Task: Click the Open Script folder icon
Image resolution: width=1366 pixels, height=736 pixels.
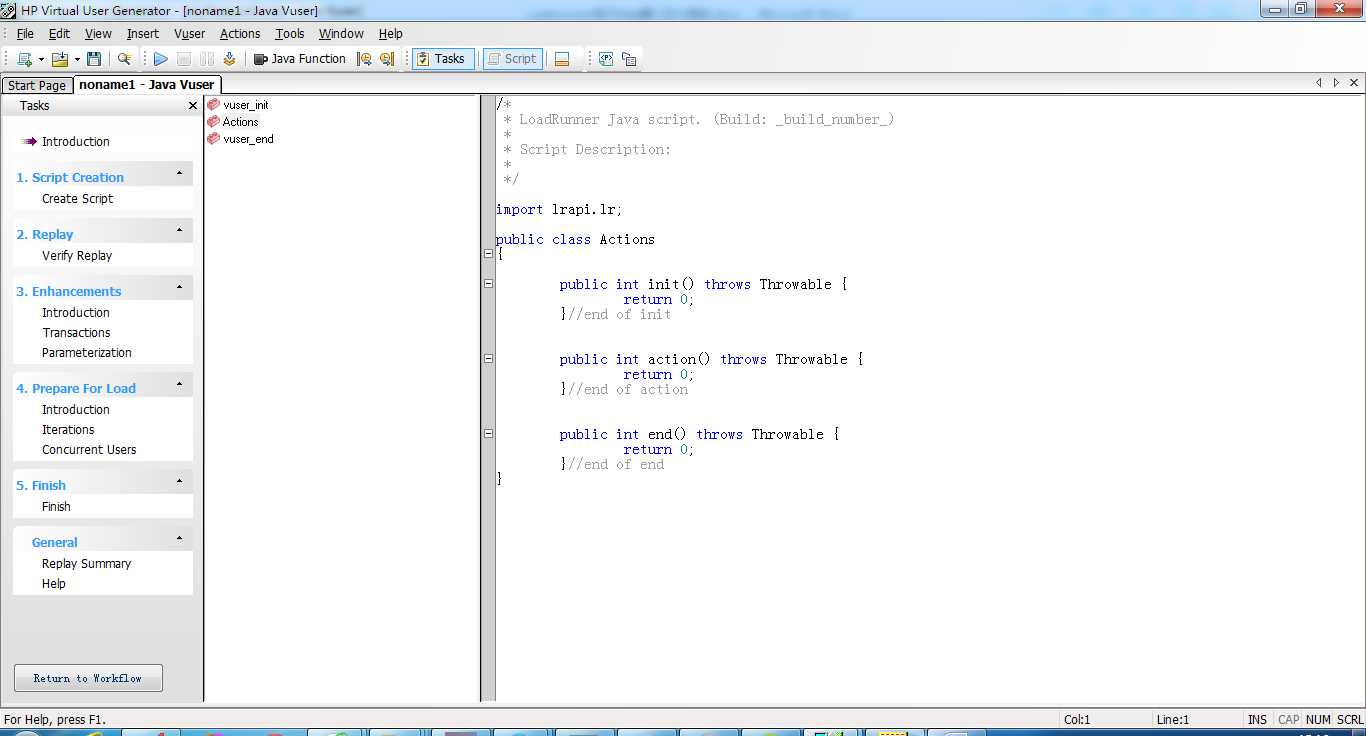Action: pyautogui.click(x=60, y=59)
